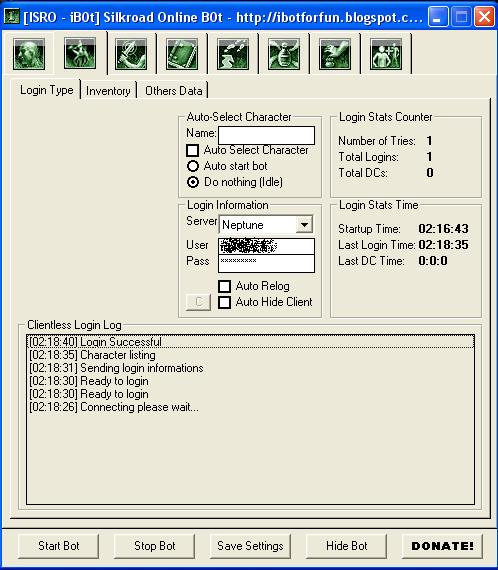Viewport: 498px width, 570px height.
Task: Expand the Server dropdown showing Neptune
Action: coord(304,225)
